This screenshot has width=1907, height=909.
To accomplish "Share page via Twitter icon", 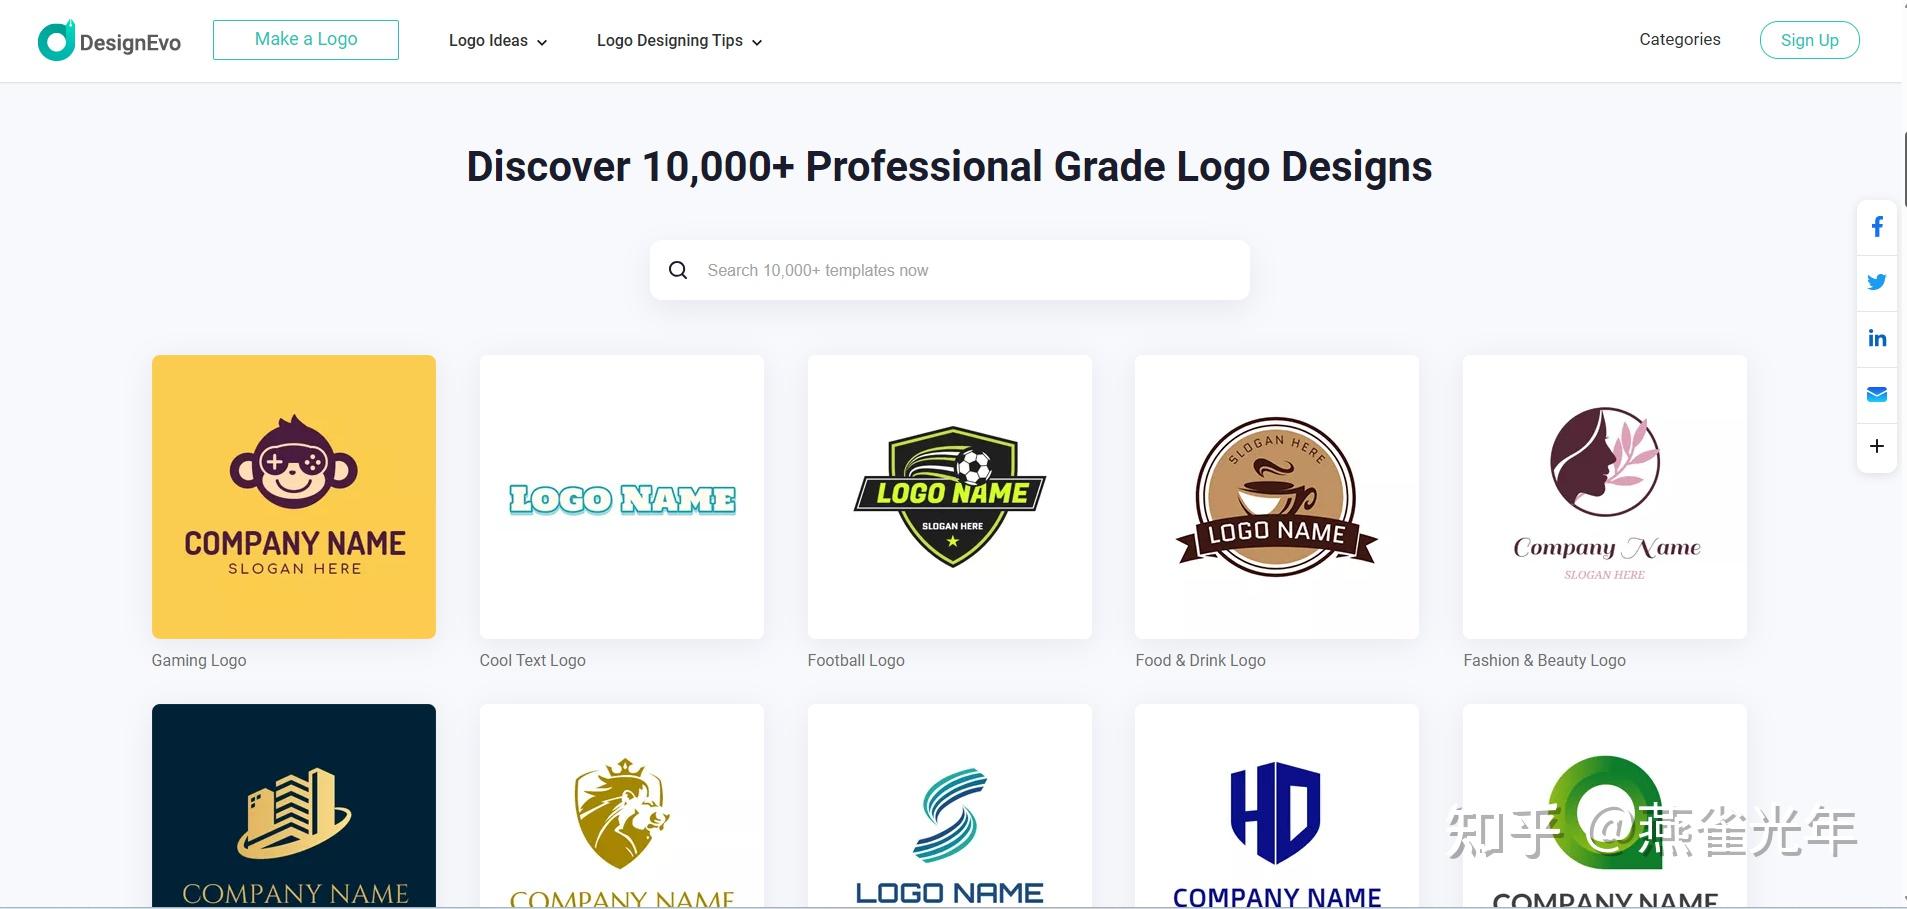I will (1877, 282).
